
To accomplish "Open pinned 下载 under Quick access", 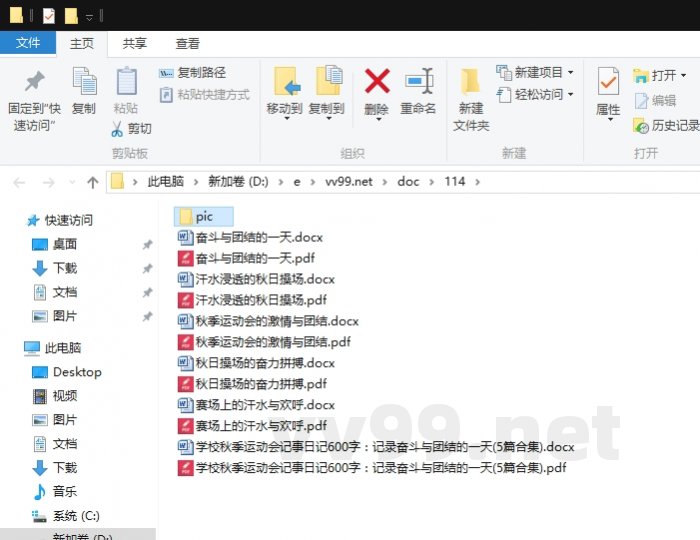I will click(54, 268).
